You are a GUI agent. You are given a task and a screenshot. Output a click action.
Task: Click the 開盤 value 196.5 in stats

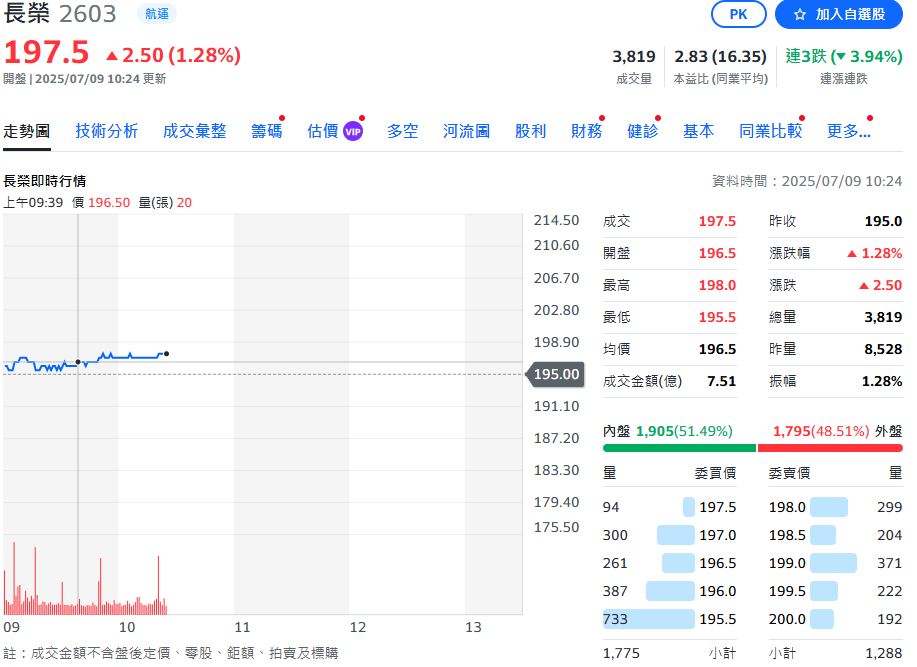[x=717, y=253]
